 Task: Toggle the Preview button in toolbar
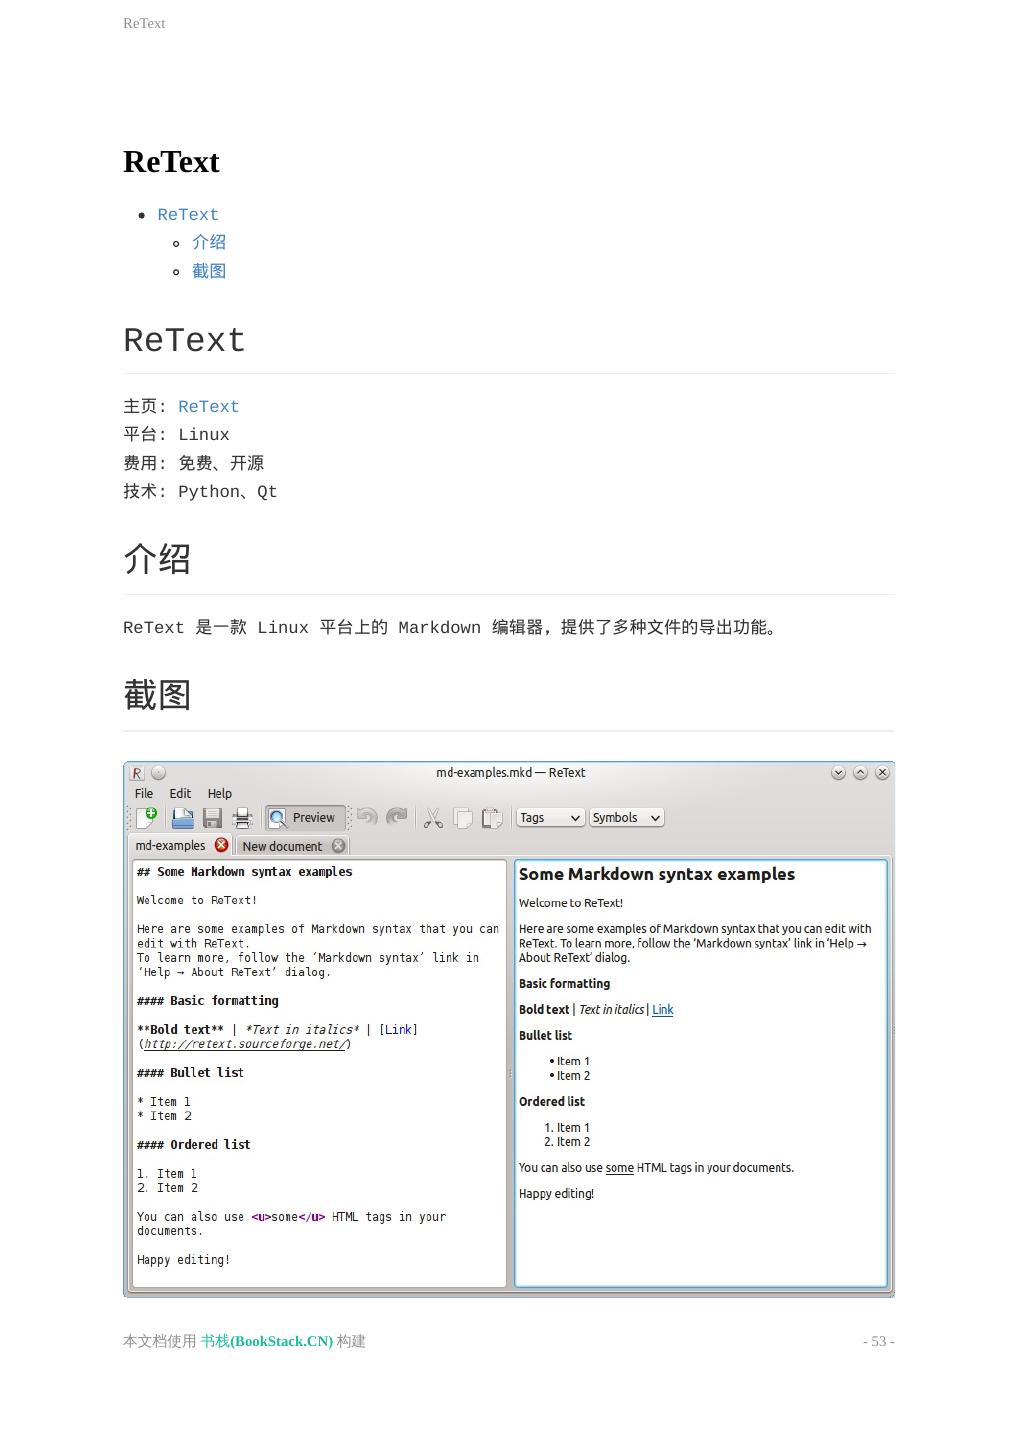(x=305, y=818)
